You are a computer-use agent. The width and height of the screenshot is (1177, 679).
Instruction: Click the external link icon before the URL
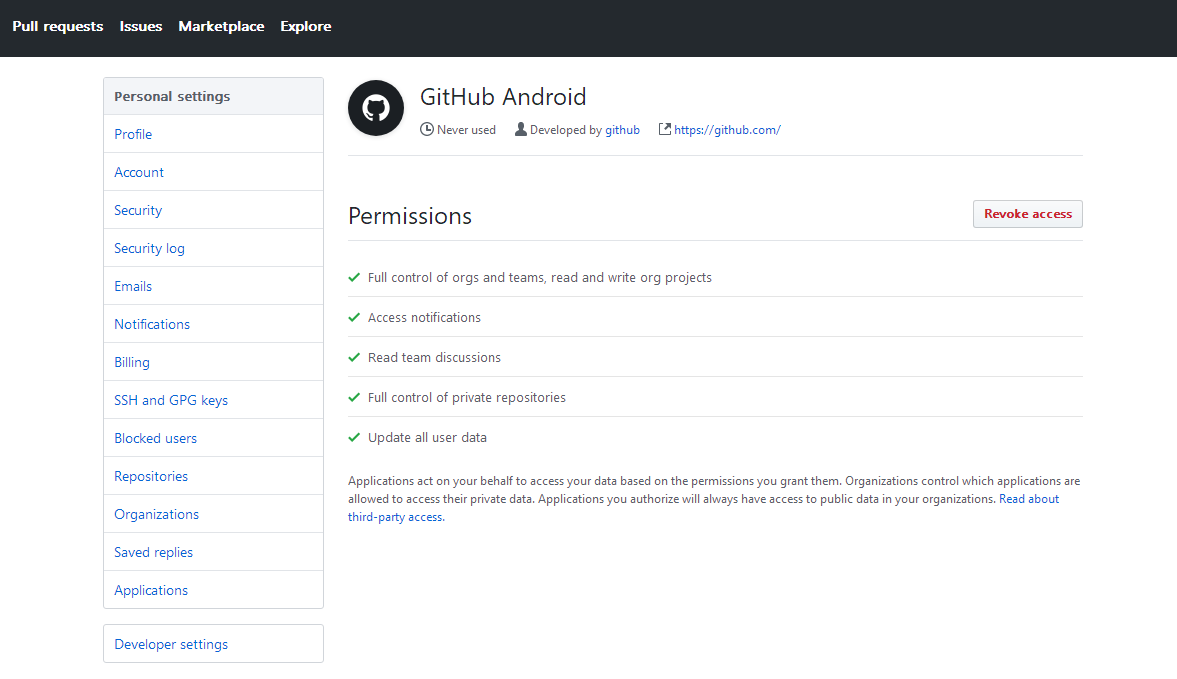click(x=664, y=130)
